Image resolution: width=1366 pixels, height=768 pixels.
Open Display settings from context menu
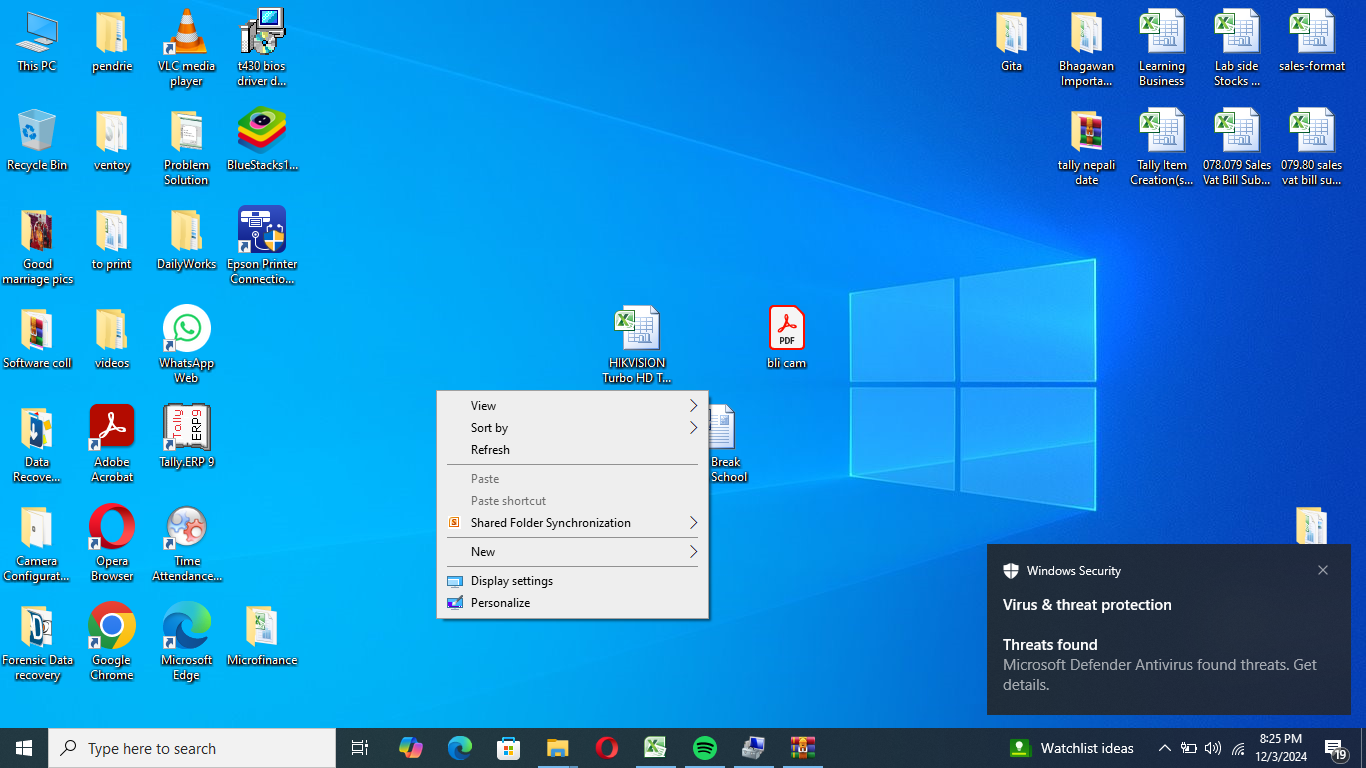pyautogui.click(x=512, y=581)
